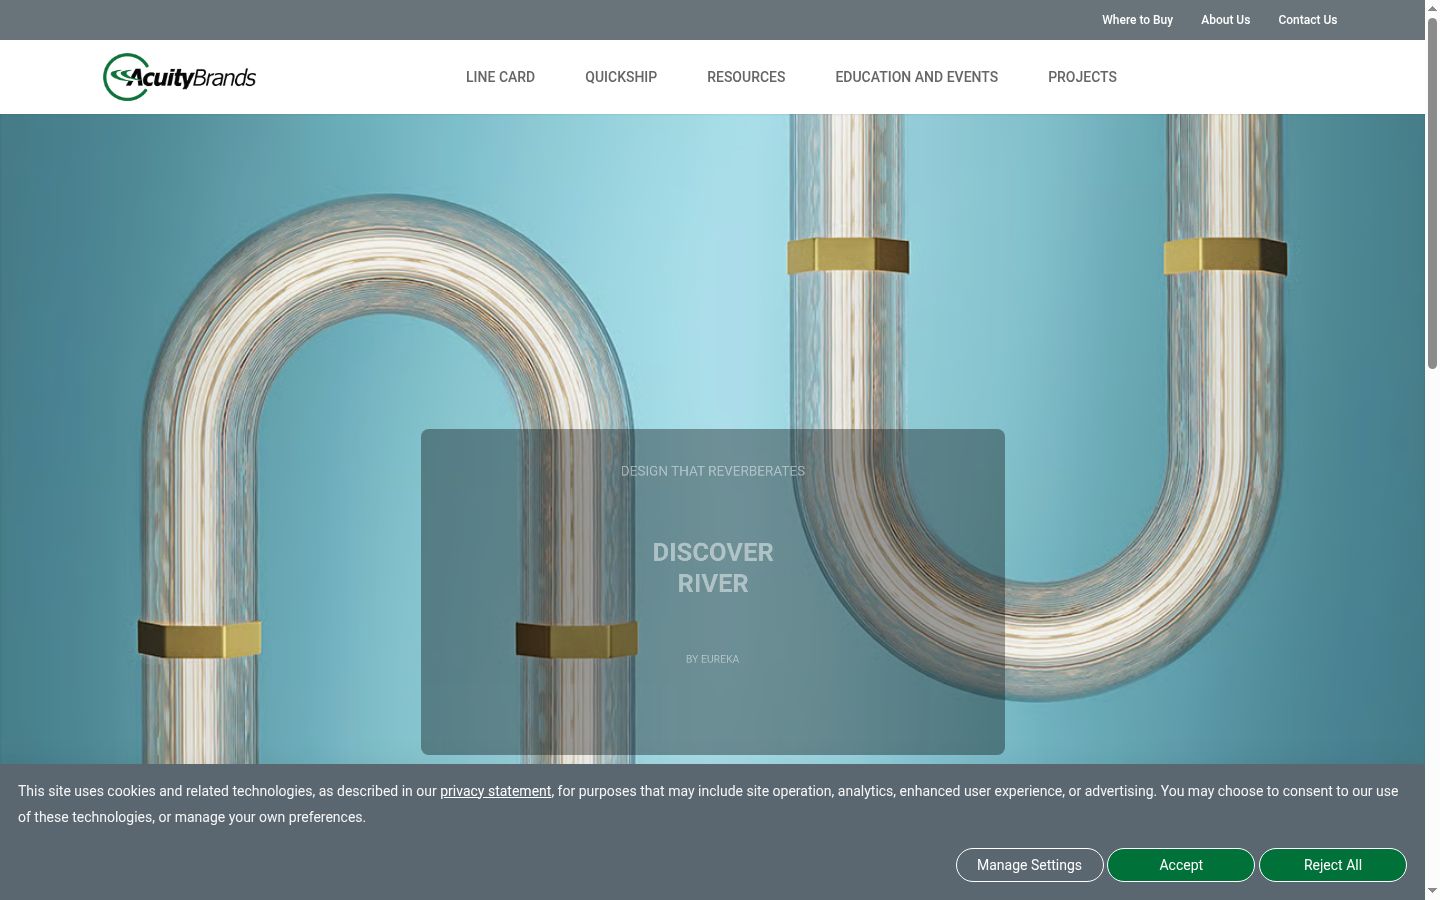The image size is (1440, 900).
Task: Open the privacy statement link
Action: pos(495,791)
